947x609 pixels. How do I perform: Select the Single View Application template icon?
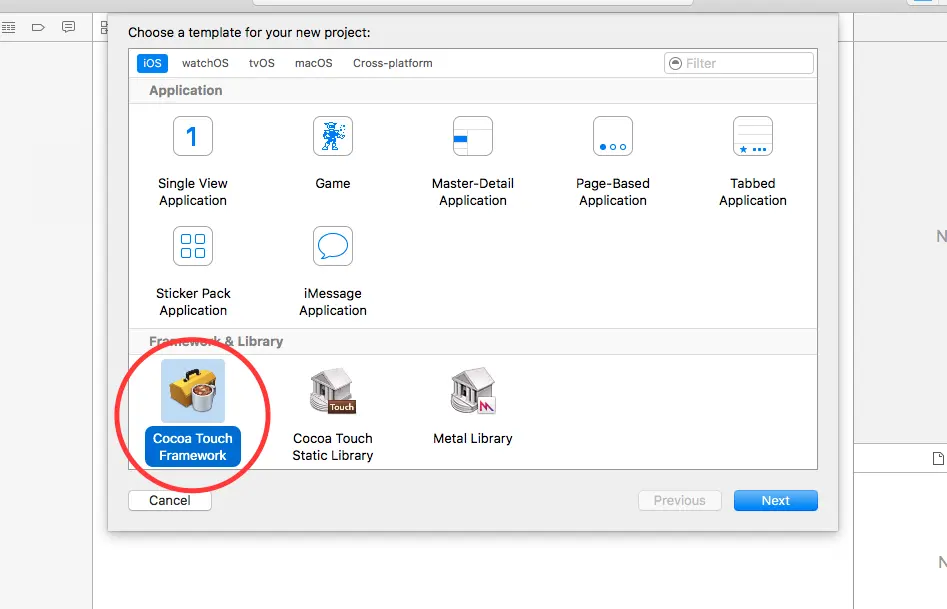193,136
